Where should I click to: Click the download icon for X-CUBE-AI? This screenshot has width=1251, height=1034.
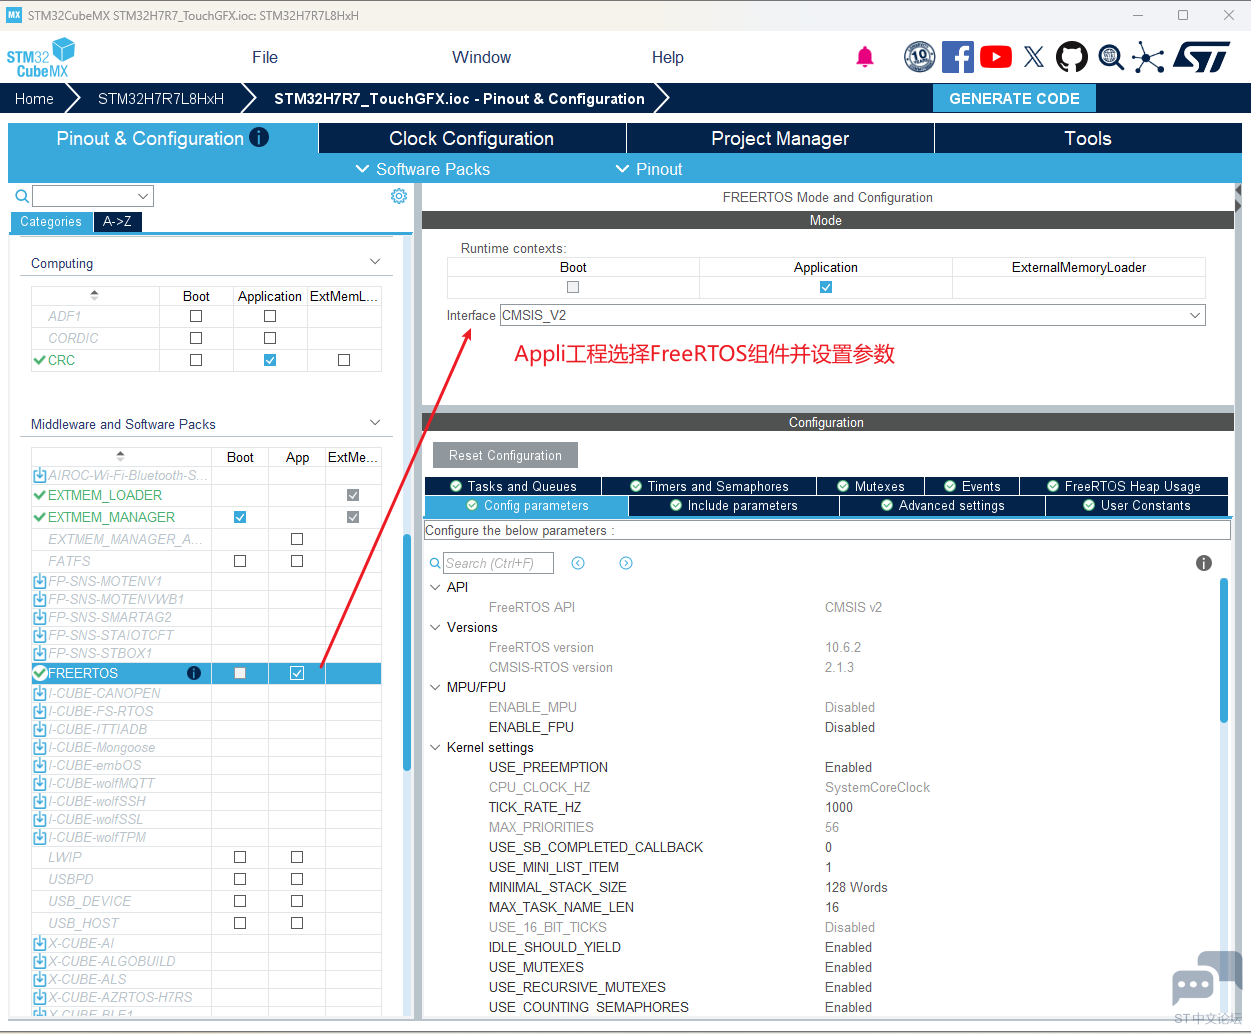point(40,943)
